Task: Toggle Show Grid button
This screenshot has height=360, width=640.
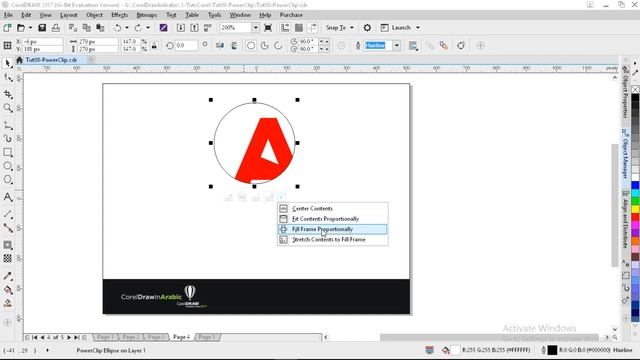Action: 299,28
